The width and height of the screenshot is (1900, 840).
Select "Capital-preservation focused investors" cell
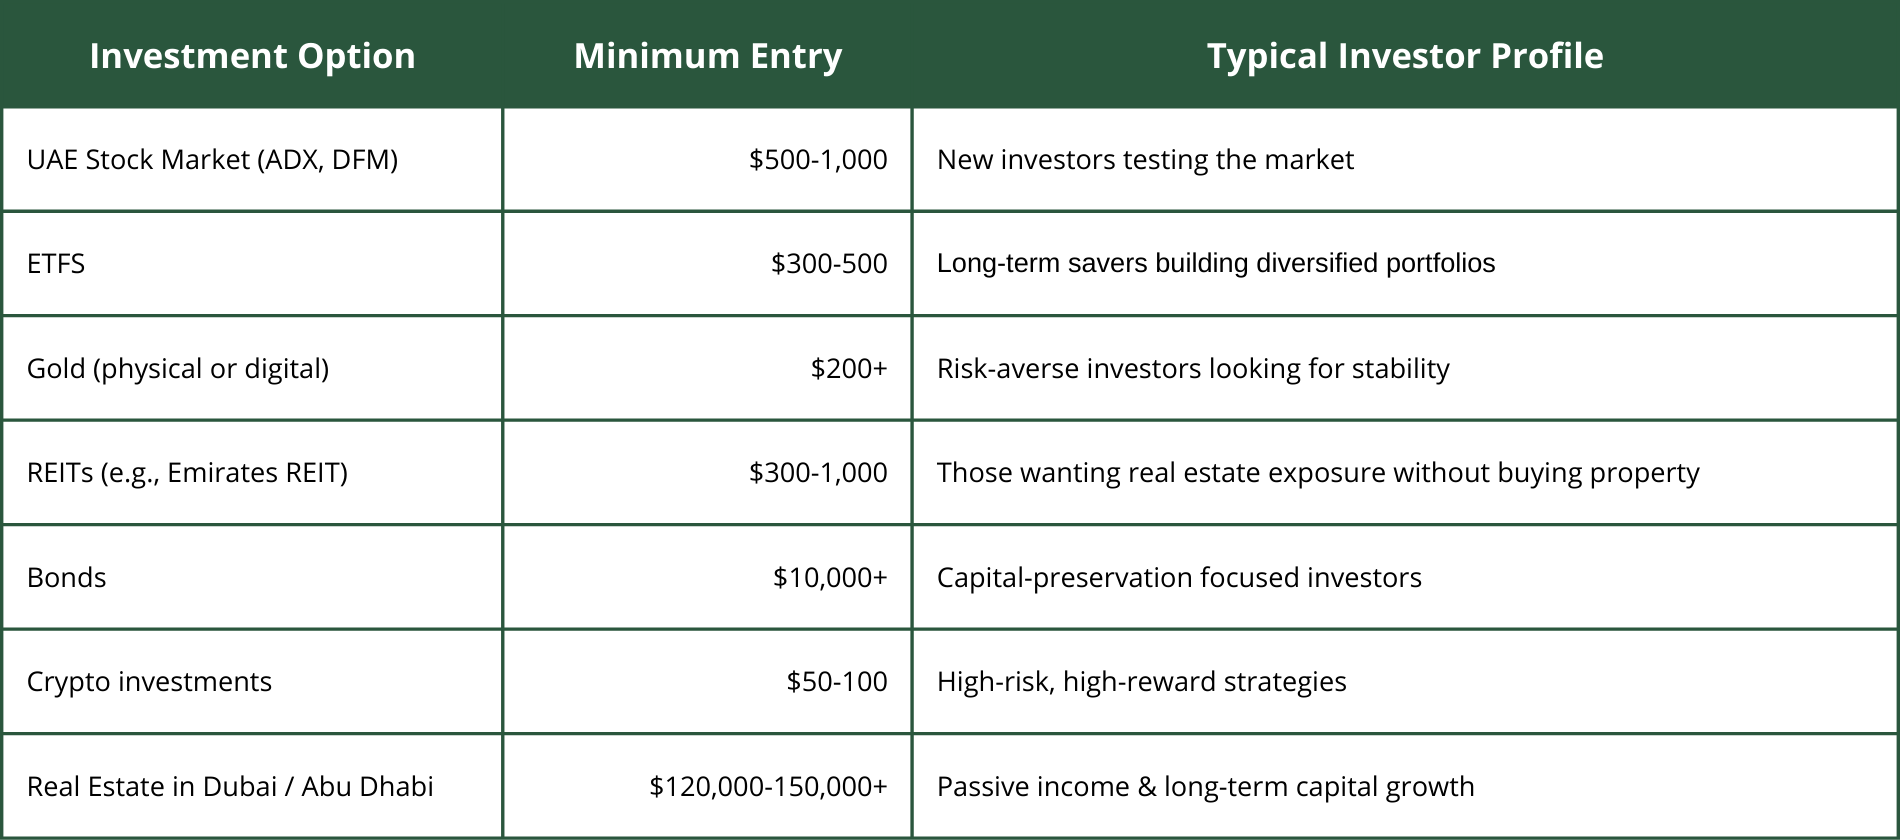coord(1179,578)
